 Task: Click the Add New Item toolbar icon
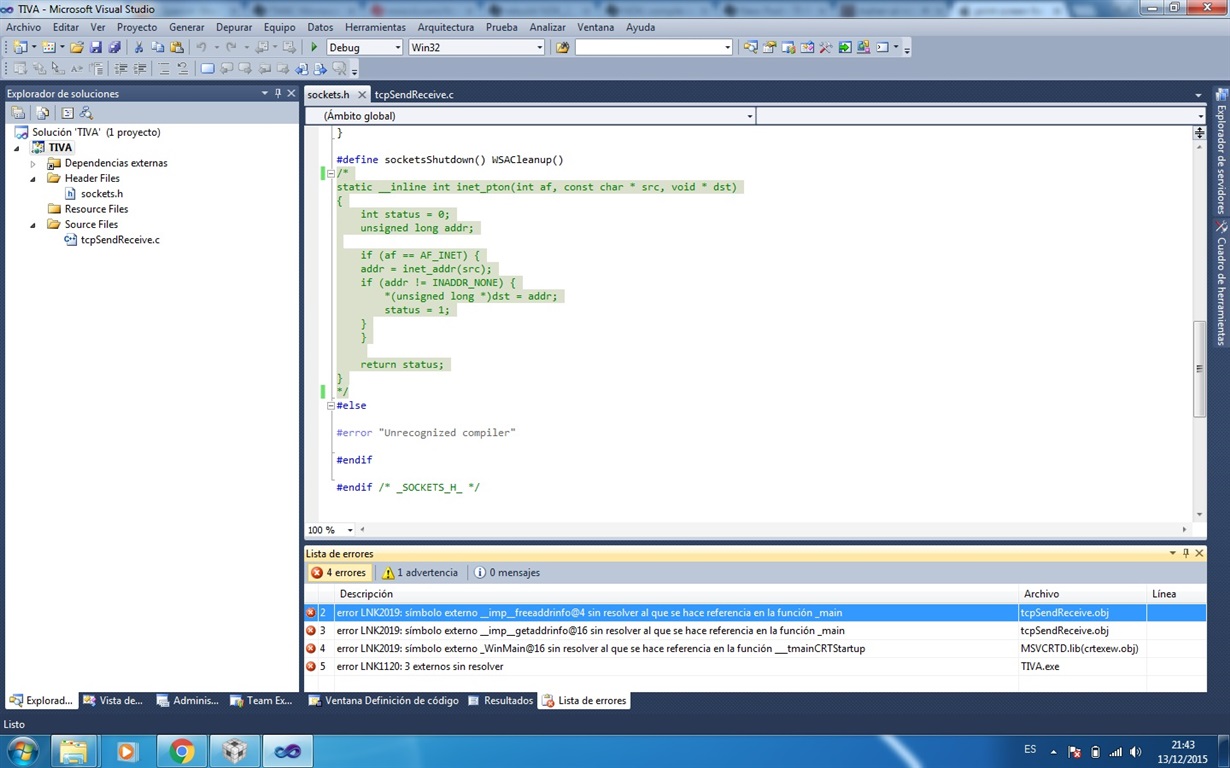click(48, 47)
